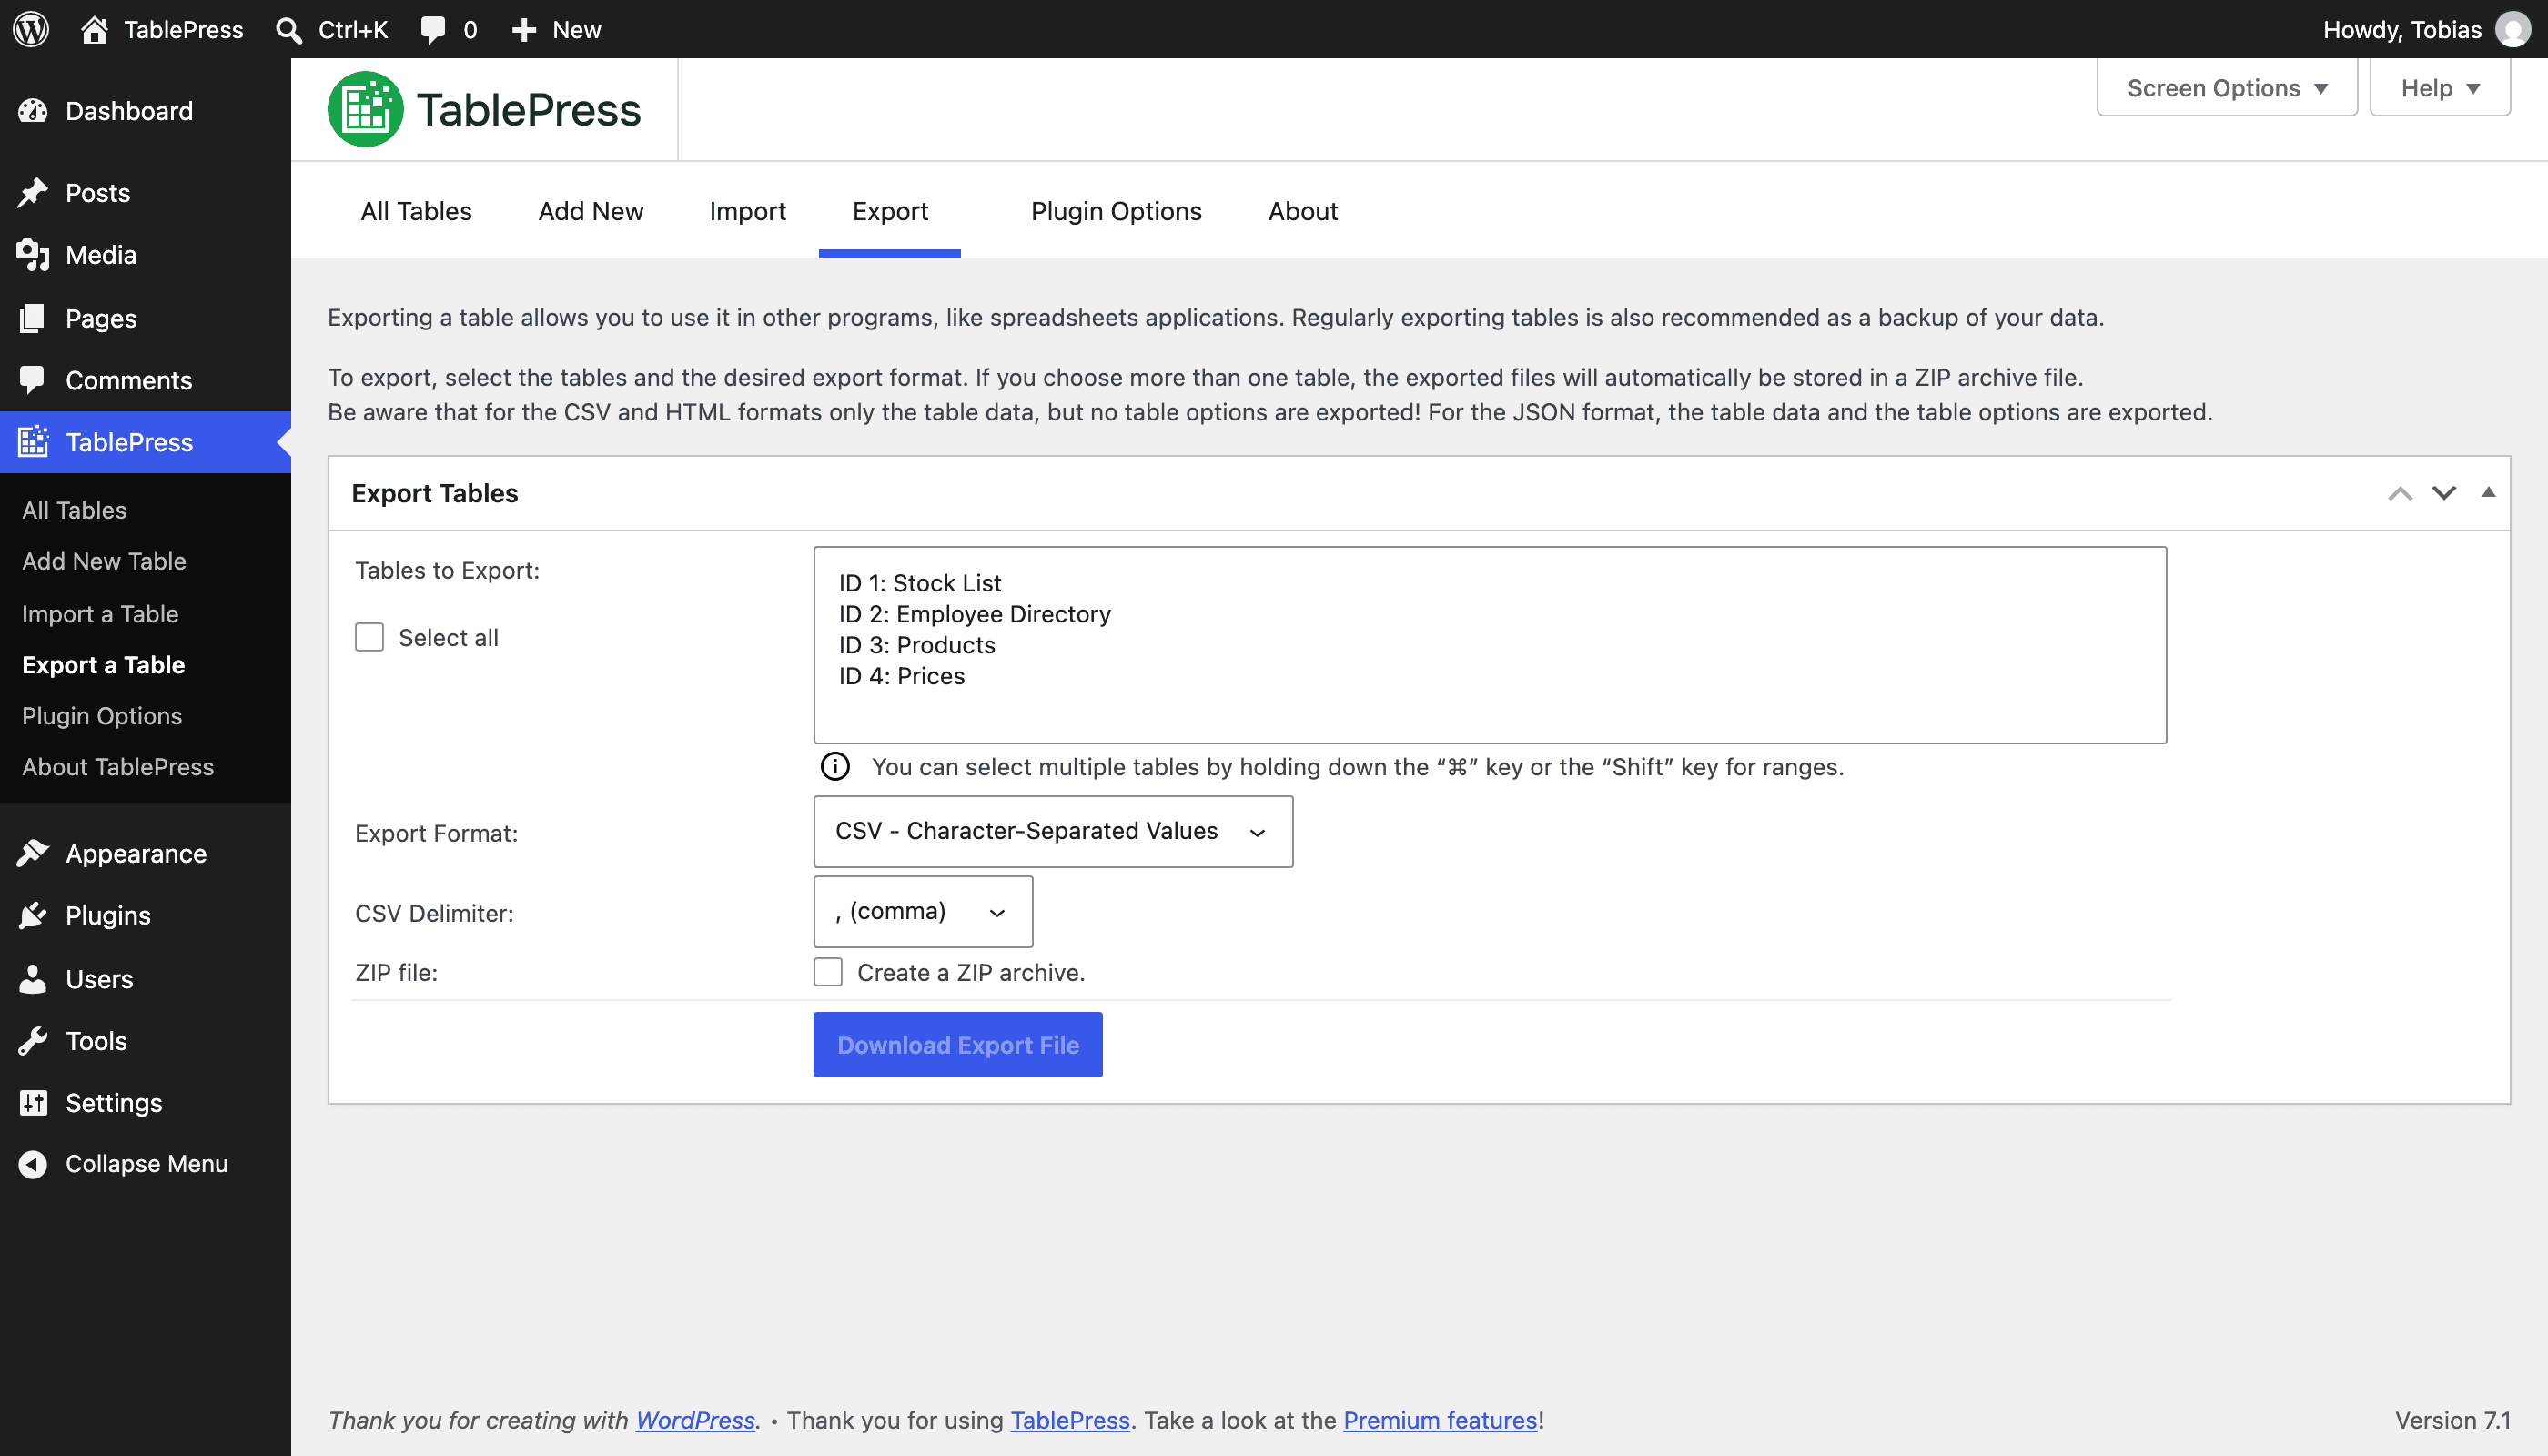Viewport: 2548px width, 1456px height.
Task: Switch to the Import tab
Action: [x=748, y=211]
